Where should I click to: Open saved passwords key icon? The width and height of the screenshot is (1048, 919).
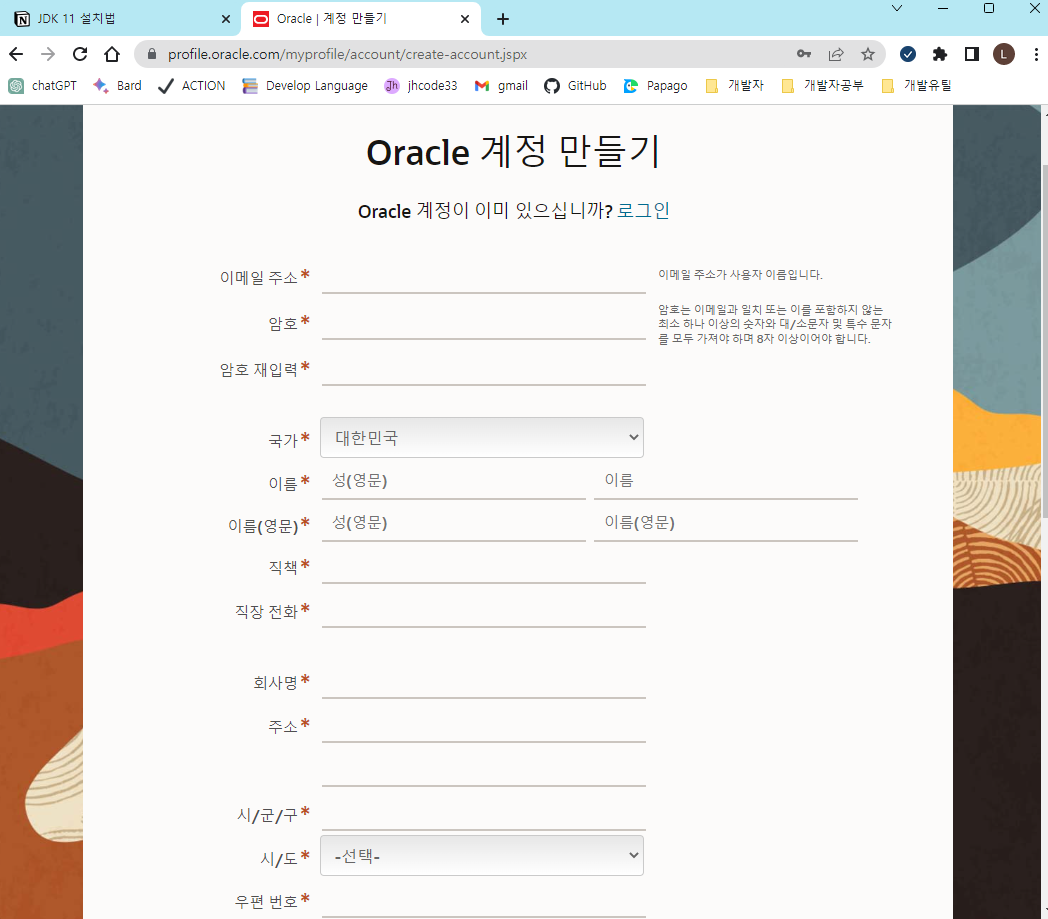(x=804, y=54)
